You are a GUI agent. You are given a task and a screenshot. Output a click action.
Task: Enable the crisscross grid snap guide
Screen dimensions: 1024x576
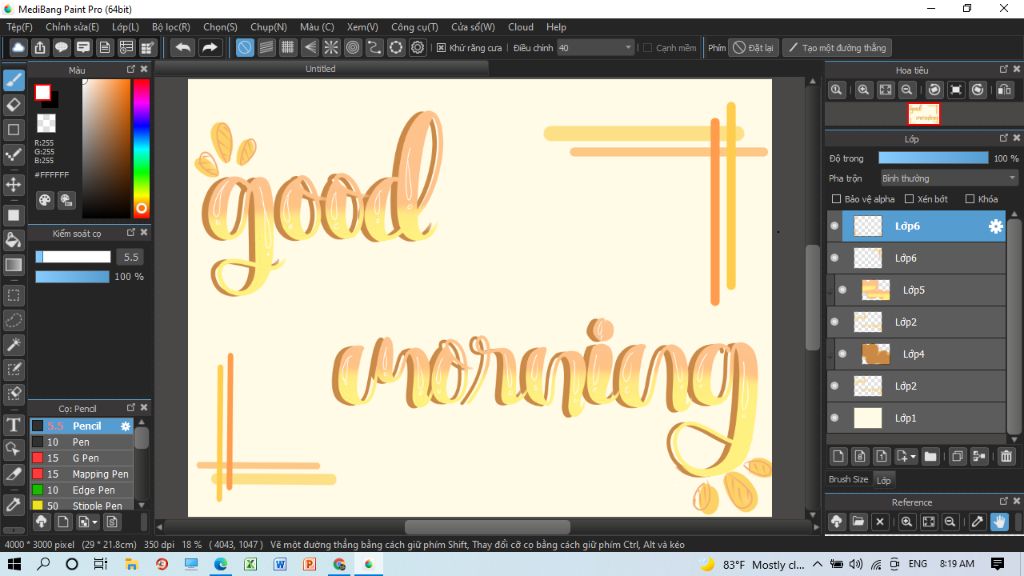[x=288, y=48]
